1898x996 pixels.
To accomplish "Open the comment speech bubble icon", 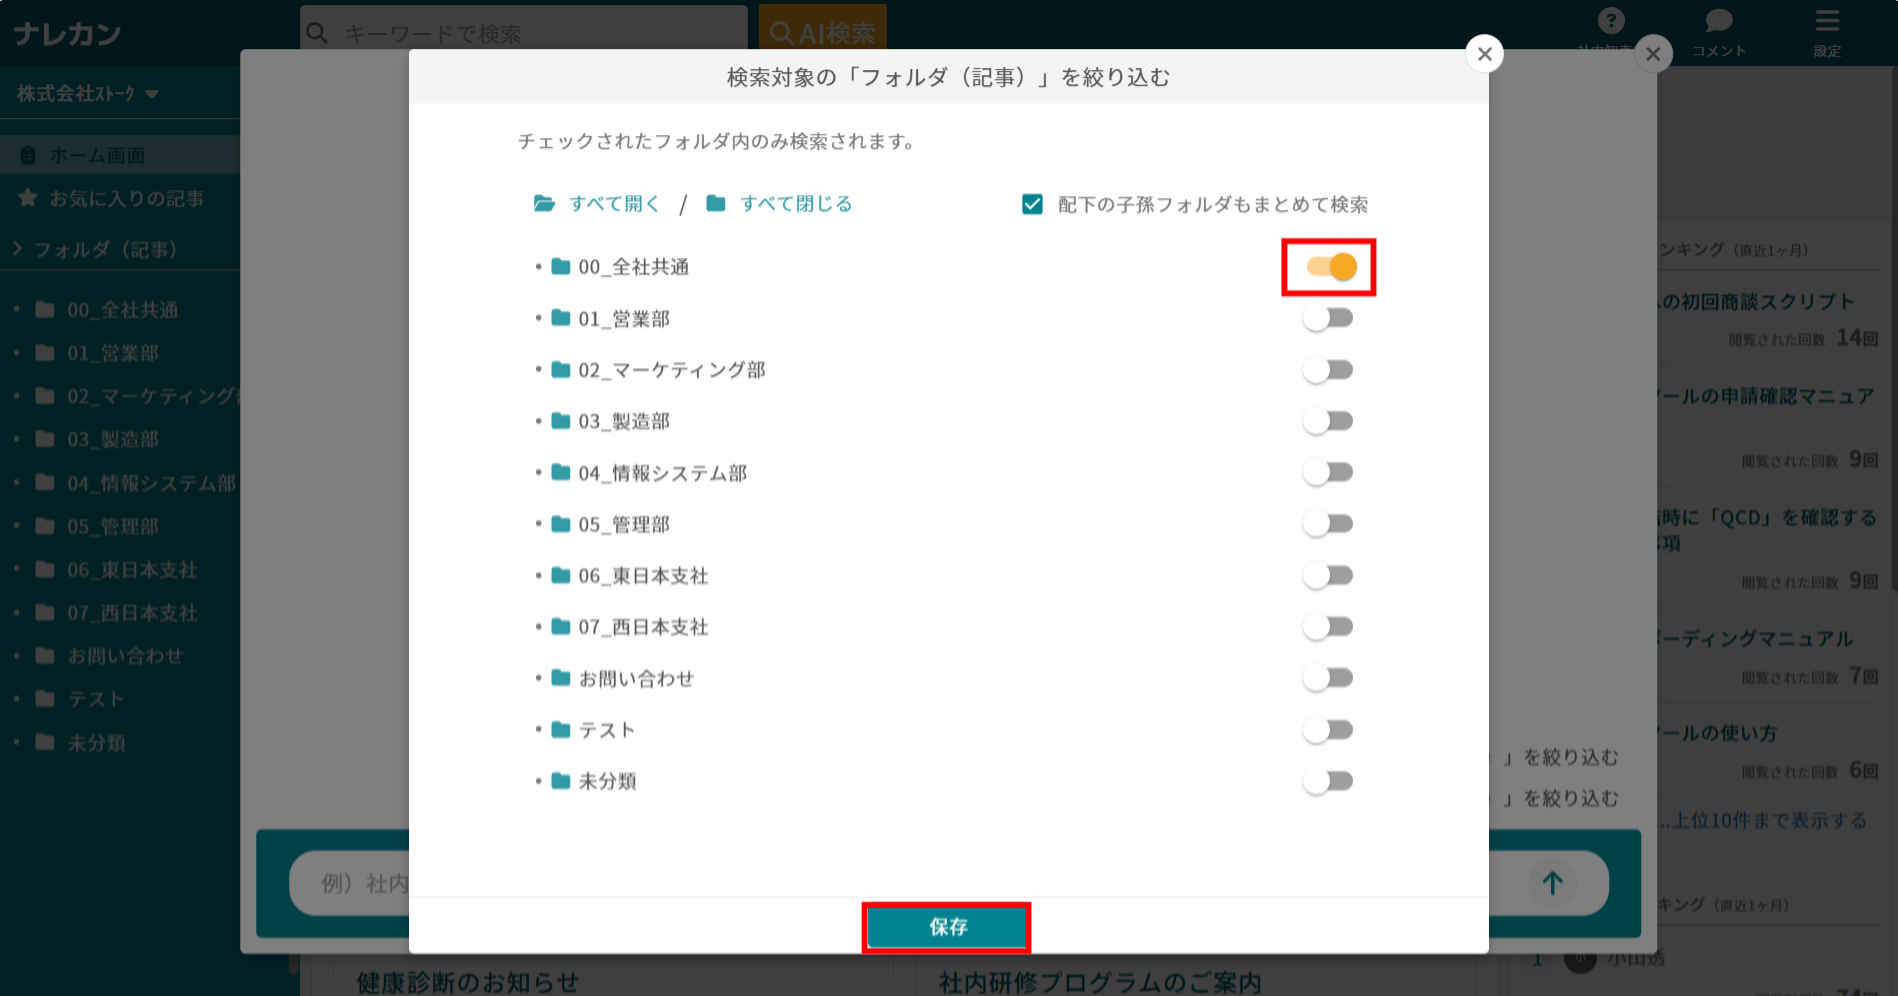I will tap(1718, 21).
